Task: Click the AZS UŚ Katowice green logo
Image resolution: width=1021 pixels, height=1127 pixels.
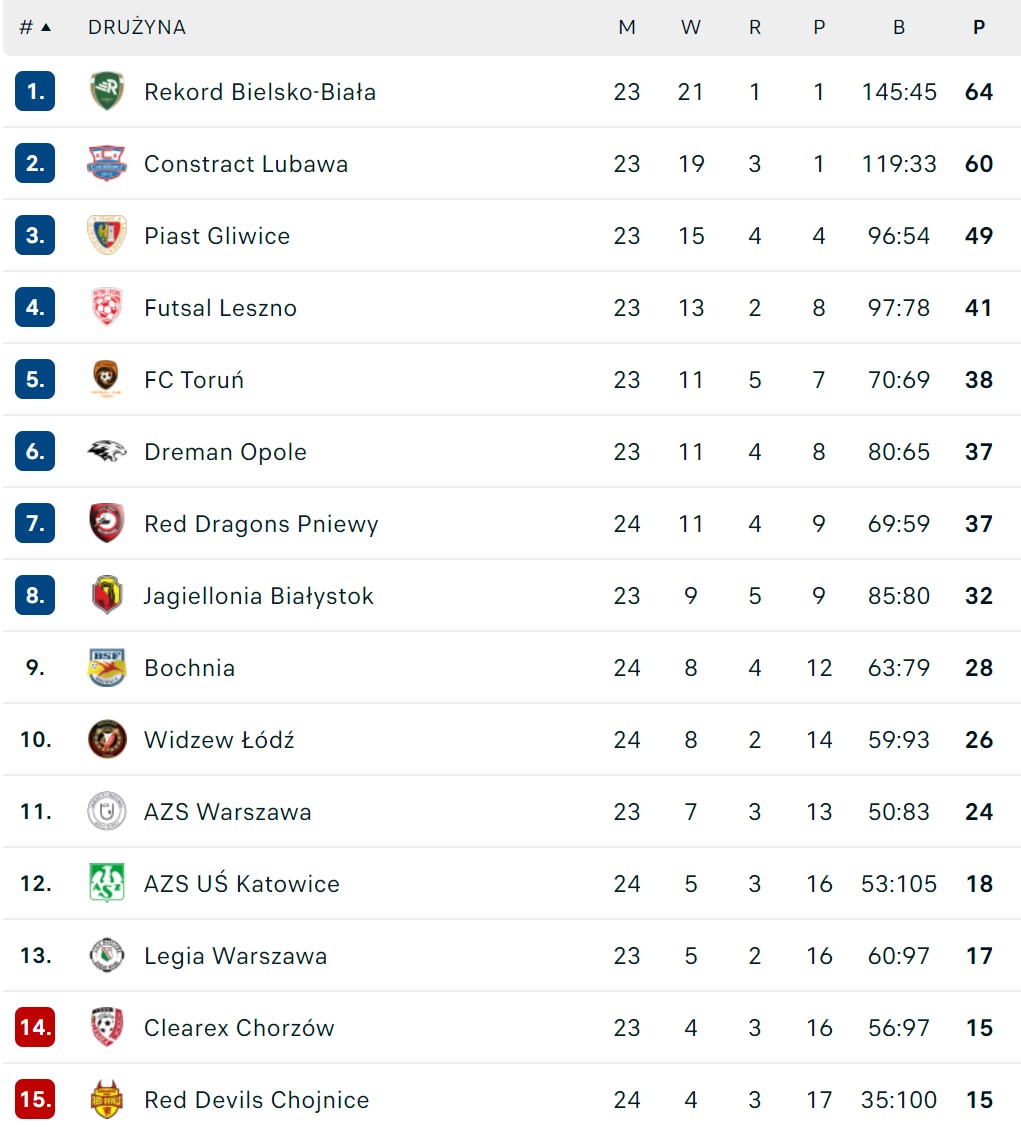Action: coord(107,884)
